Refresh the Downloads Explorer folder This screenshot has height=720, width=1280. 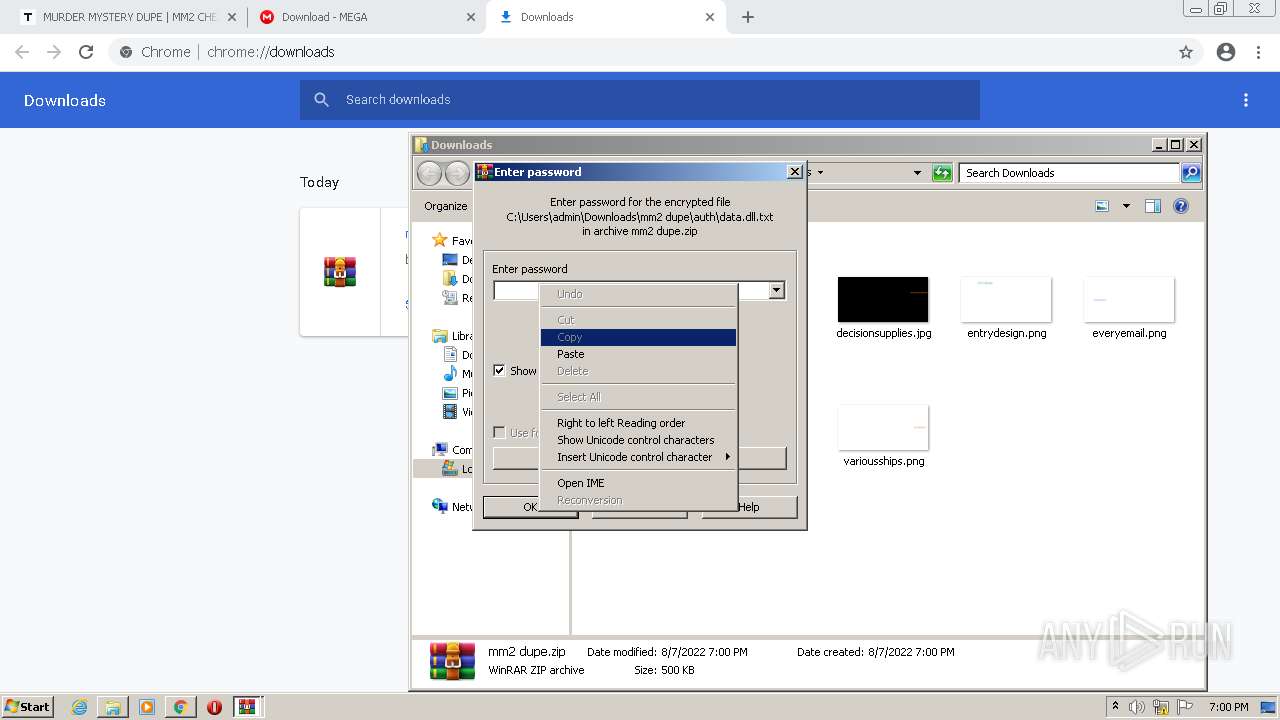[942, 173]
